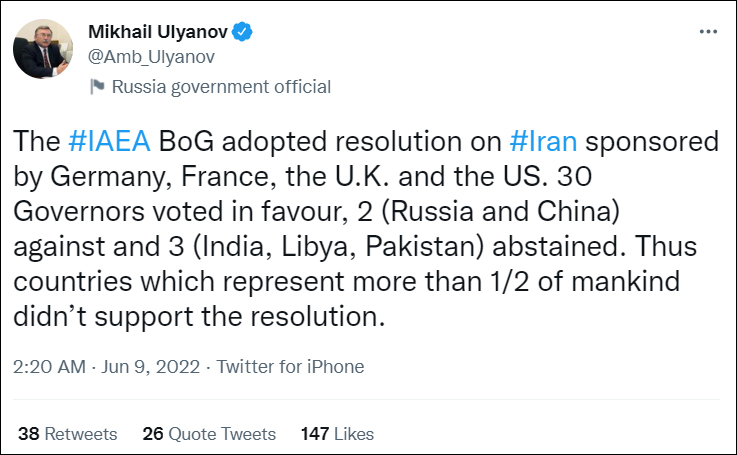Click the 2:20 AM timestamp

point(49,367)
